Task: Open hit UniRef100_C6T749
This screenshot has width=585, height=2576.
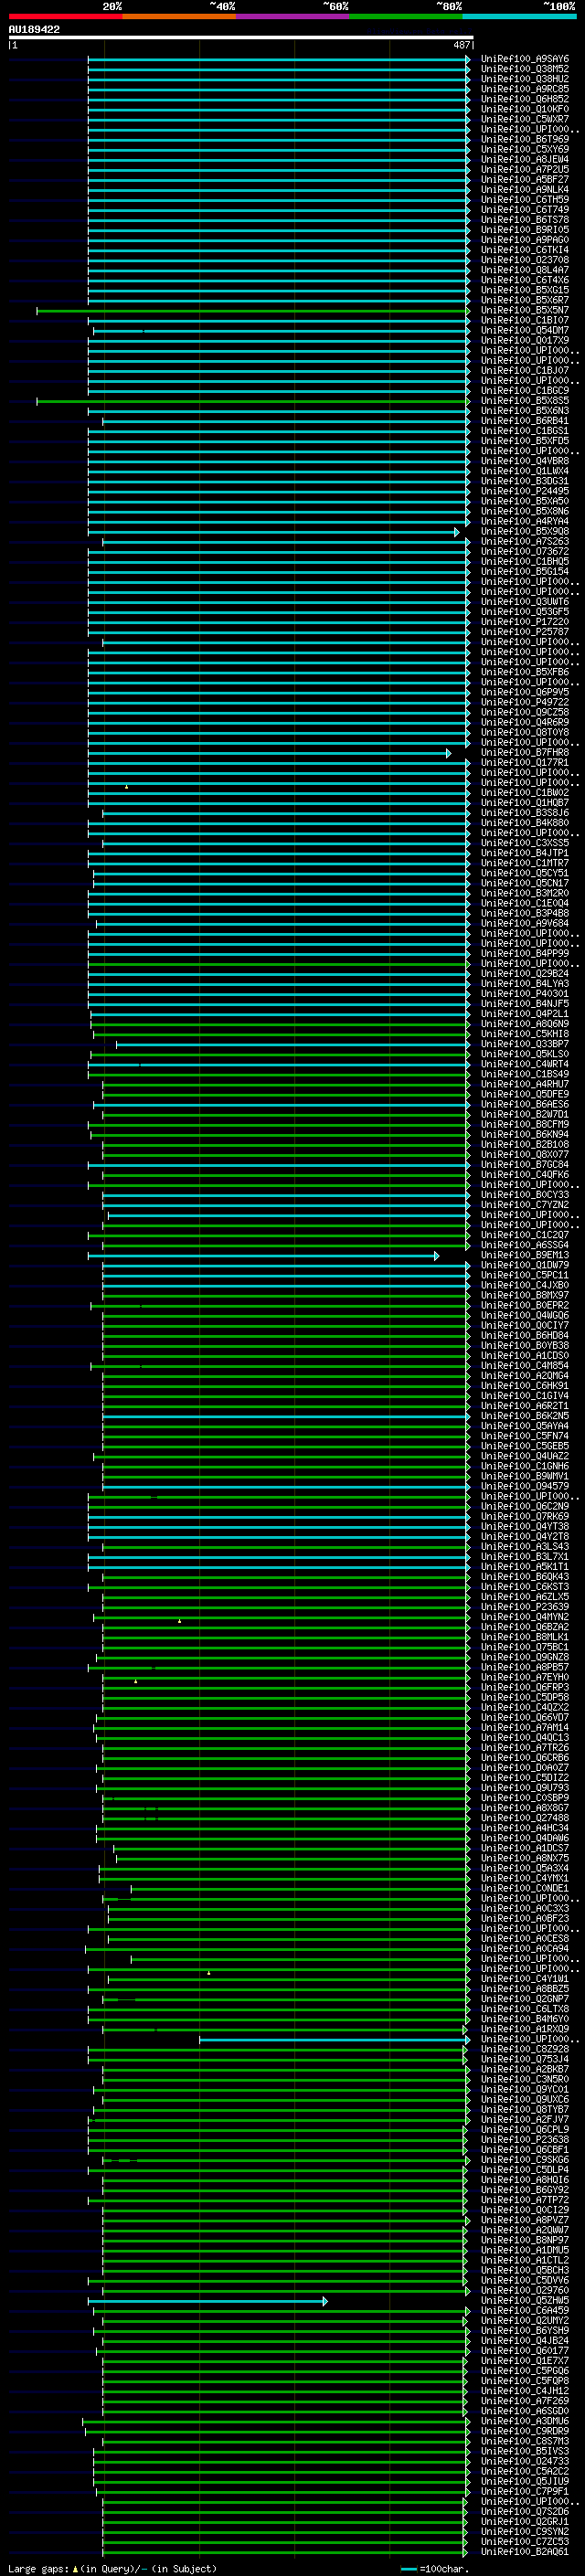Action: pos(524,210)
